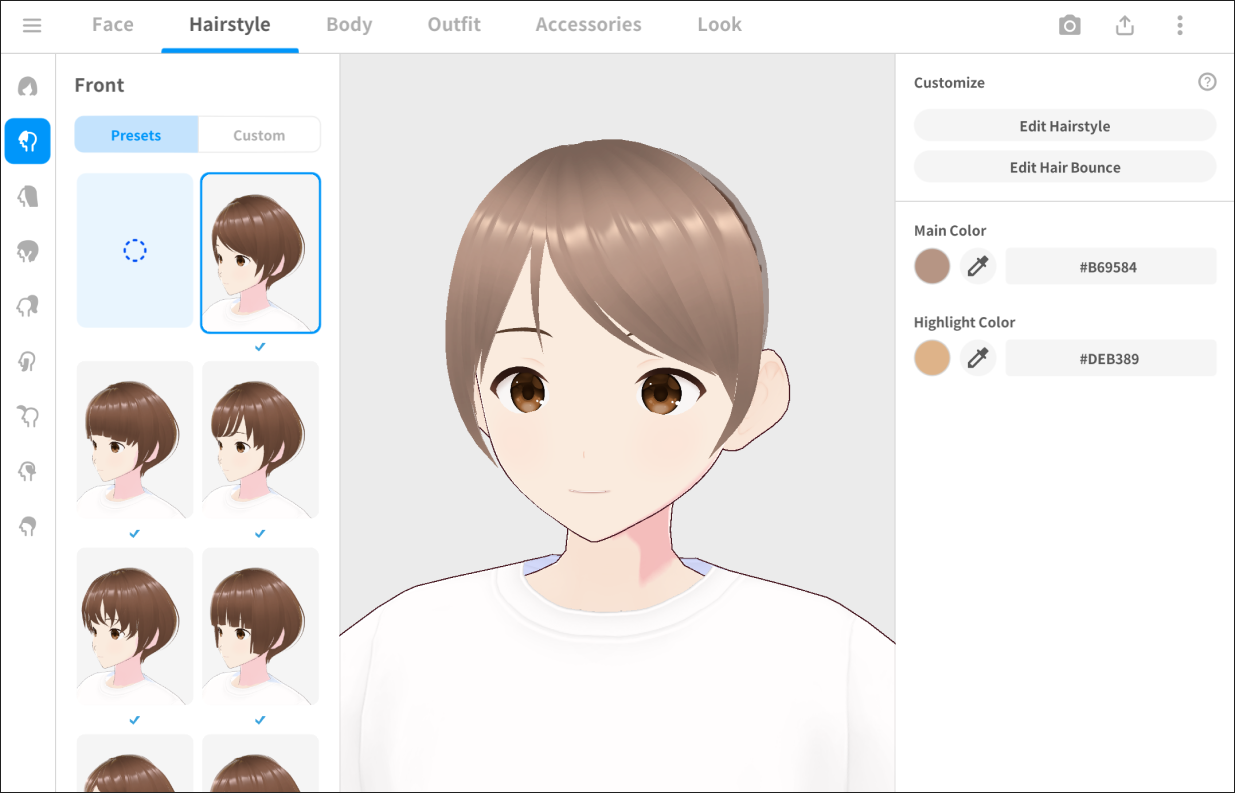The height and width of the screenshot is (793, 1235).
Task: Click the camera capture icon
Action: pyautogui.click(x=1069, y=25)
